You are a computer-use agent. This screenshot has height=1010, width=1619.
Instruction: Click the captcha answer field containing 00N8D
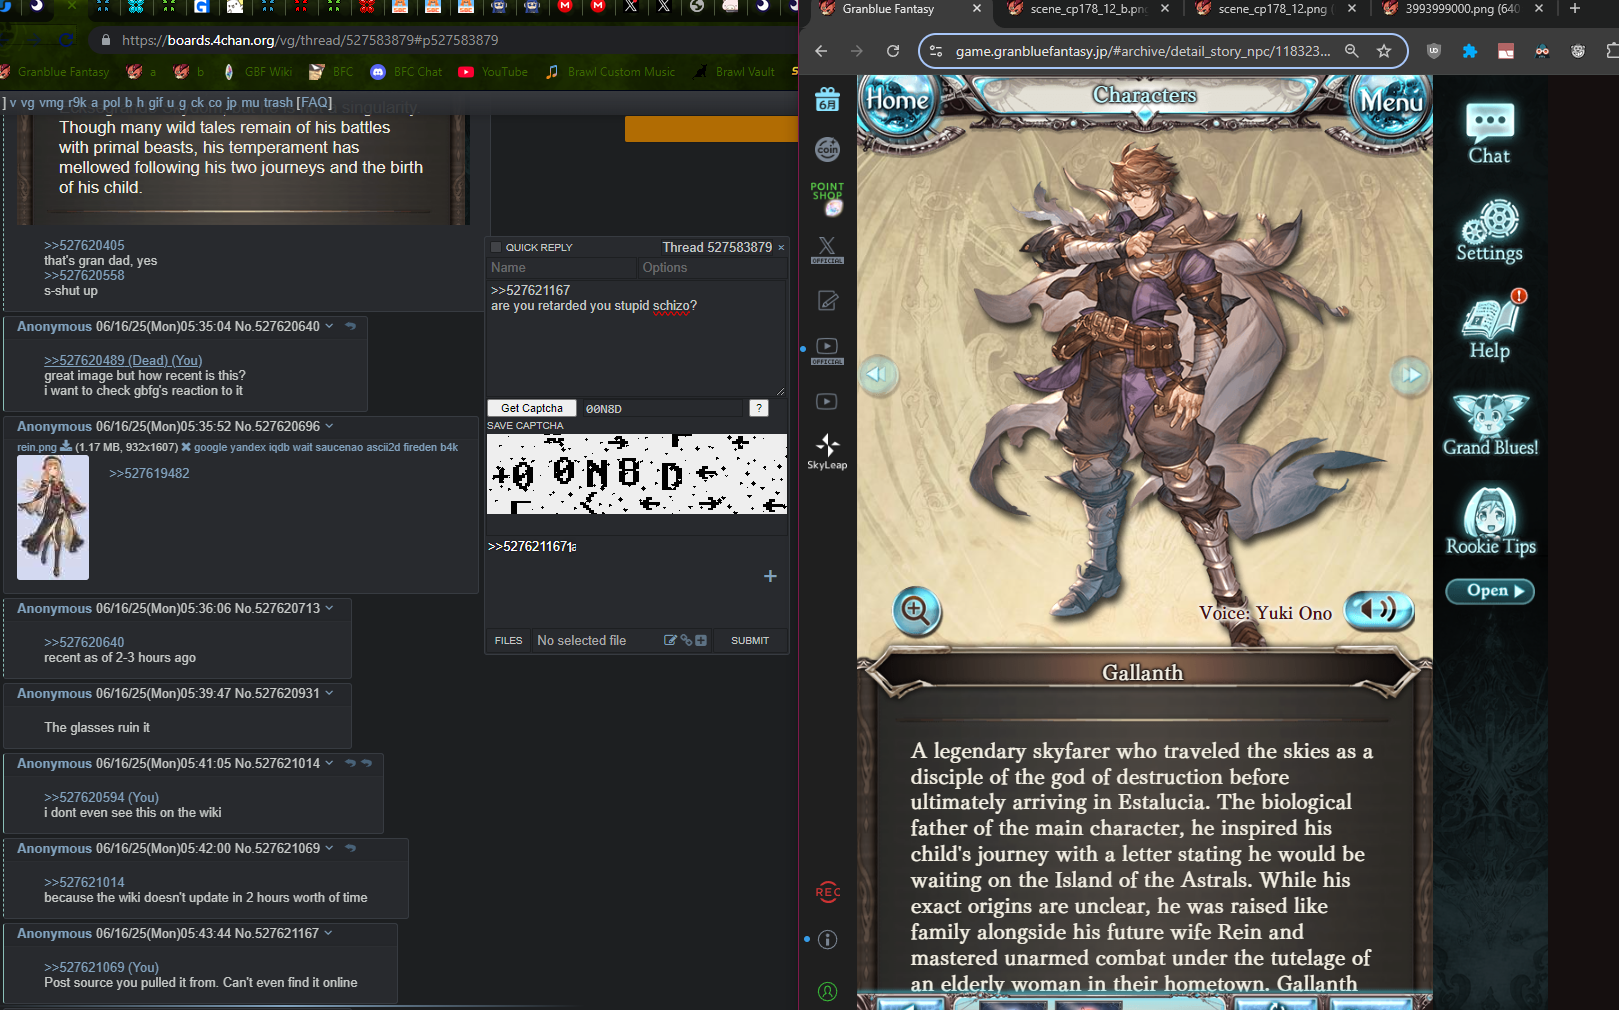662,408
